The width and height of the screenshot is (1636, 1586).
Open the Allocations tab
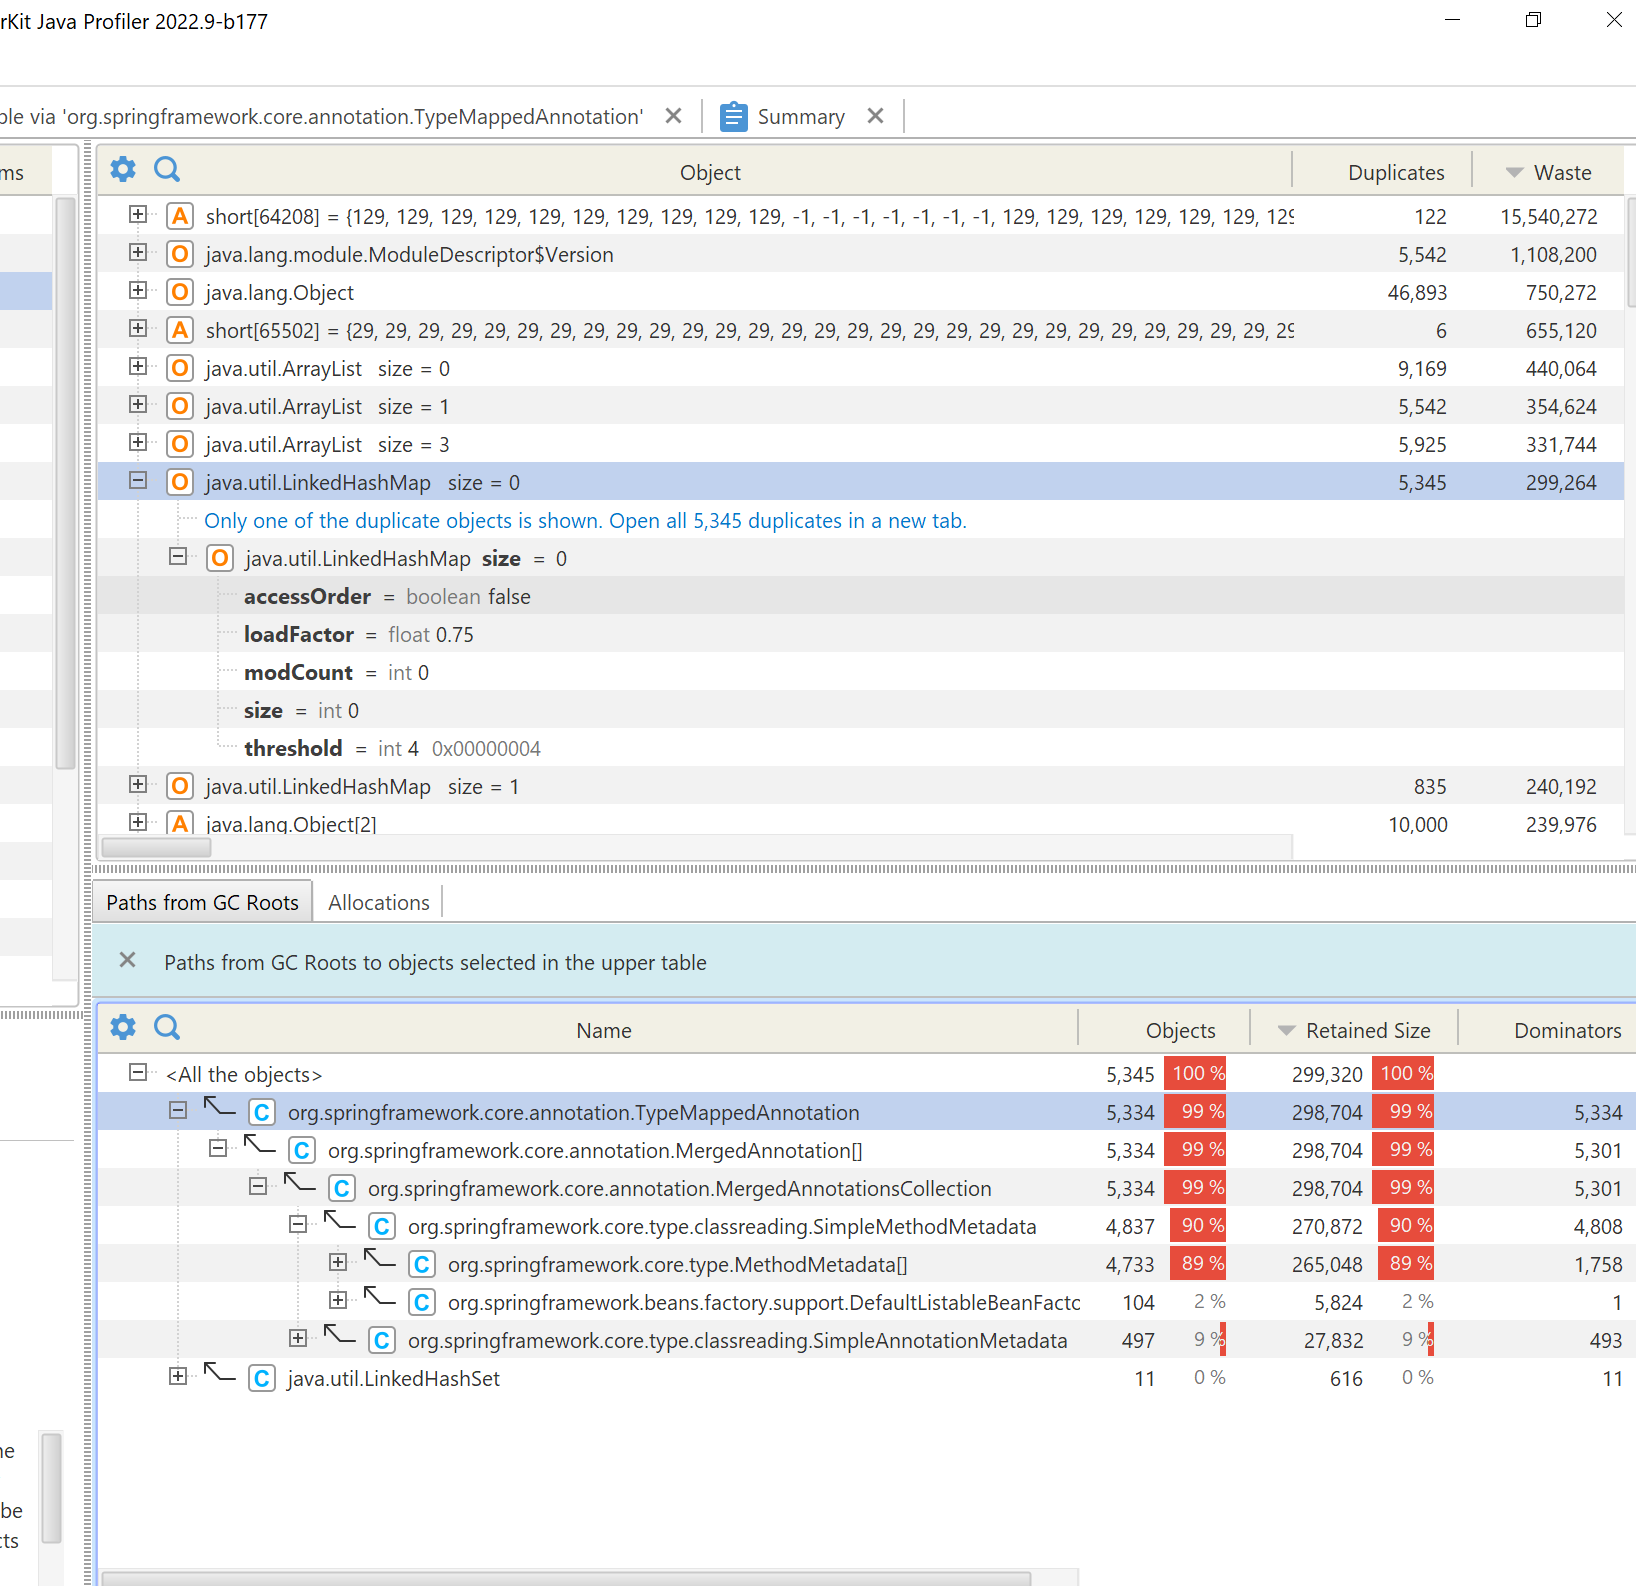379,902
